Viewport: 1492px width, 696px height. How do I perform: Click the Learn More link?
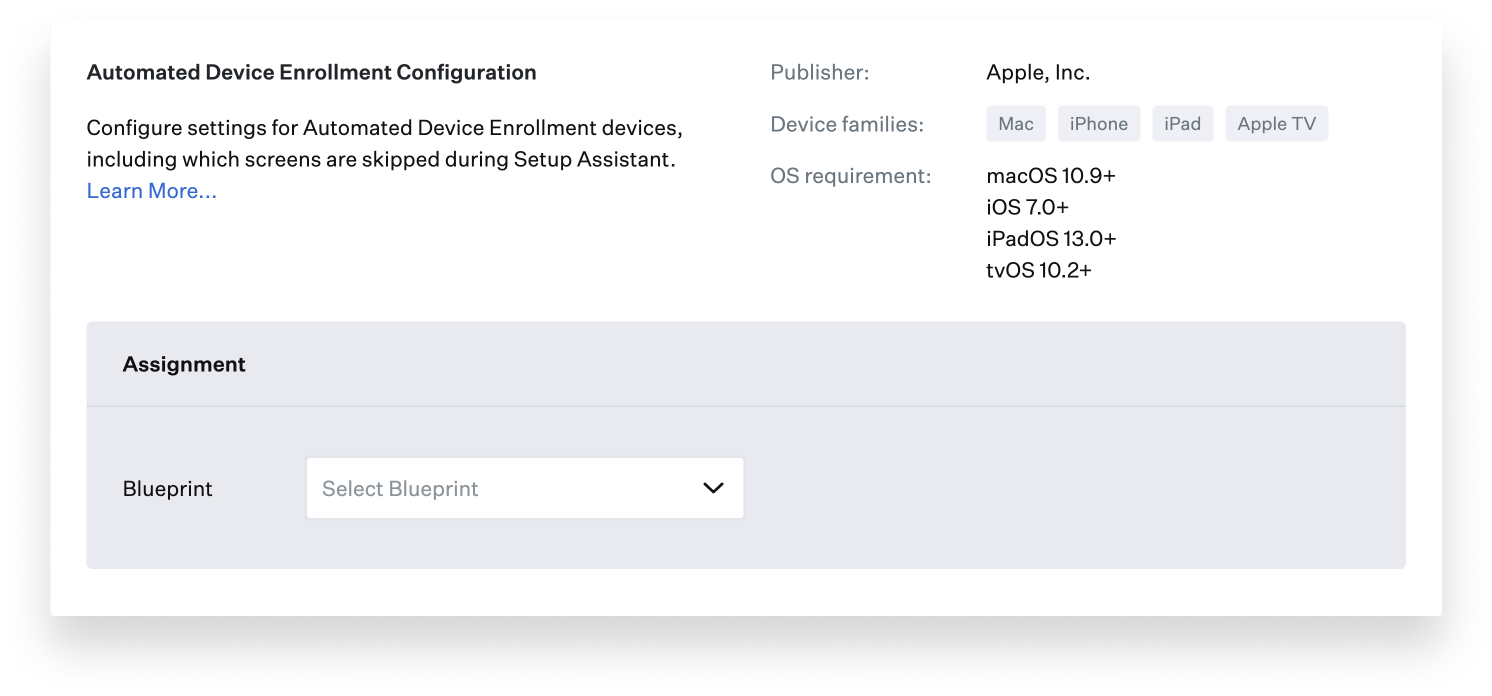tap(151, 191)
